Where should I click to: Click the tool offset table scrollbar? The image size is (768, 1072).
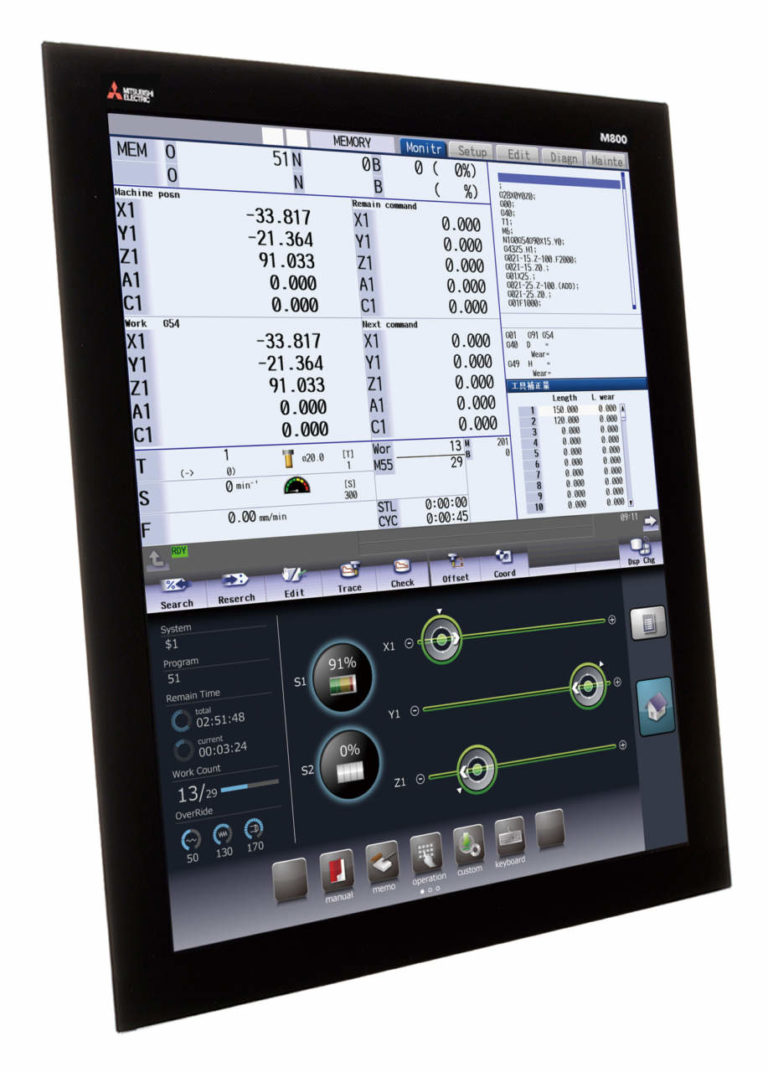624,455
